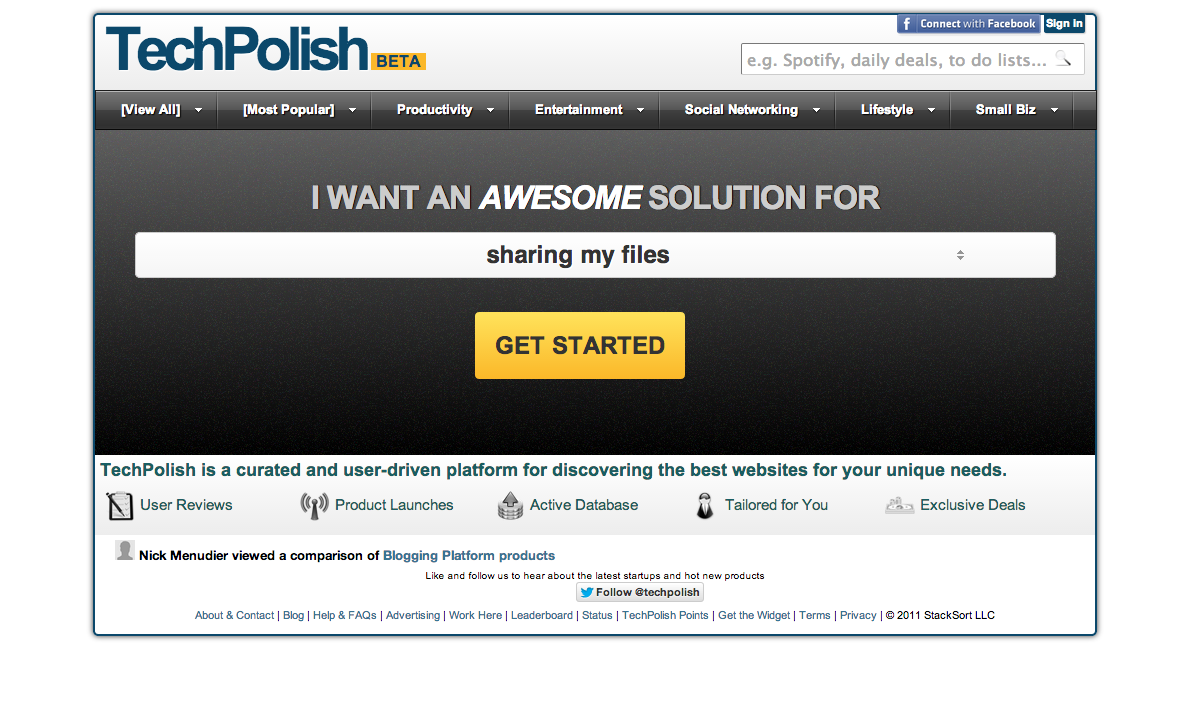Click 'I WANT AN AWESOME SOLUTION FOR' heading
Image resolution: width=1189 pixels, height=708 pixels.
(595, 198)
